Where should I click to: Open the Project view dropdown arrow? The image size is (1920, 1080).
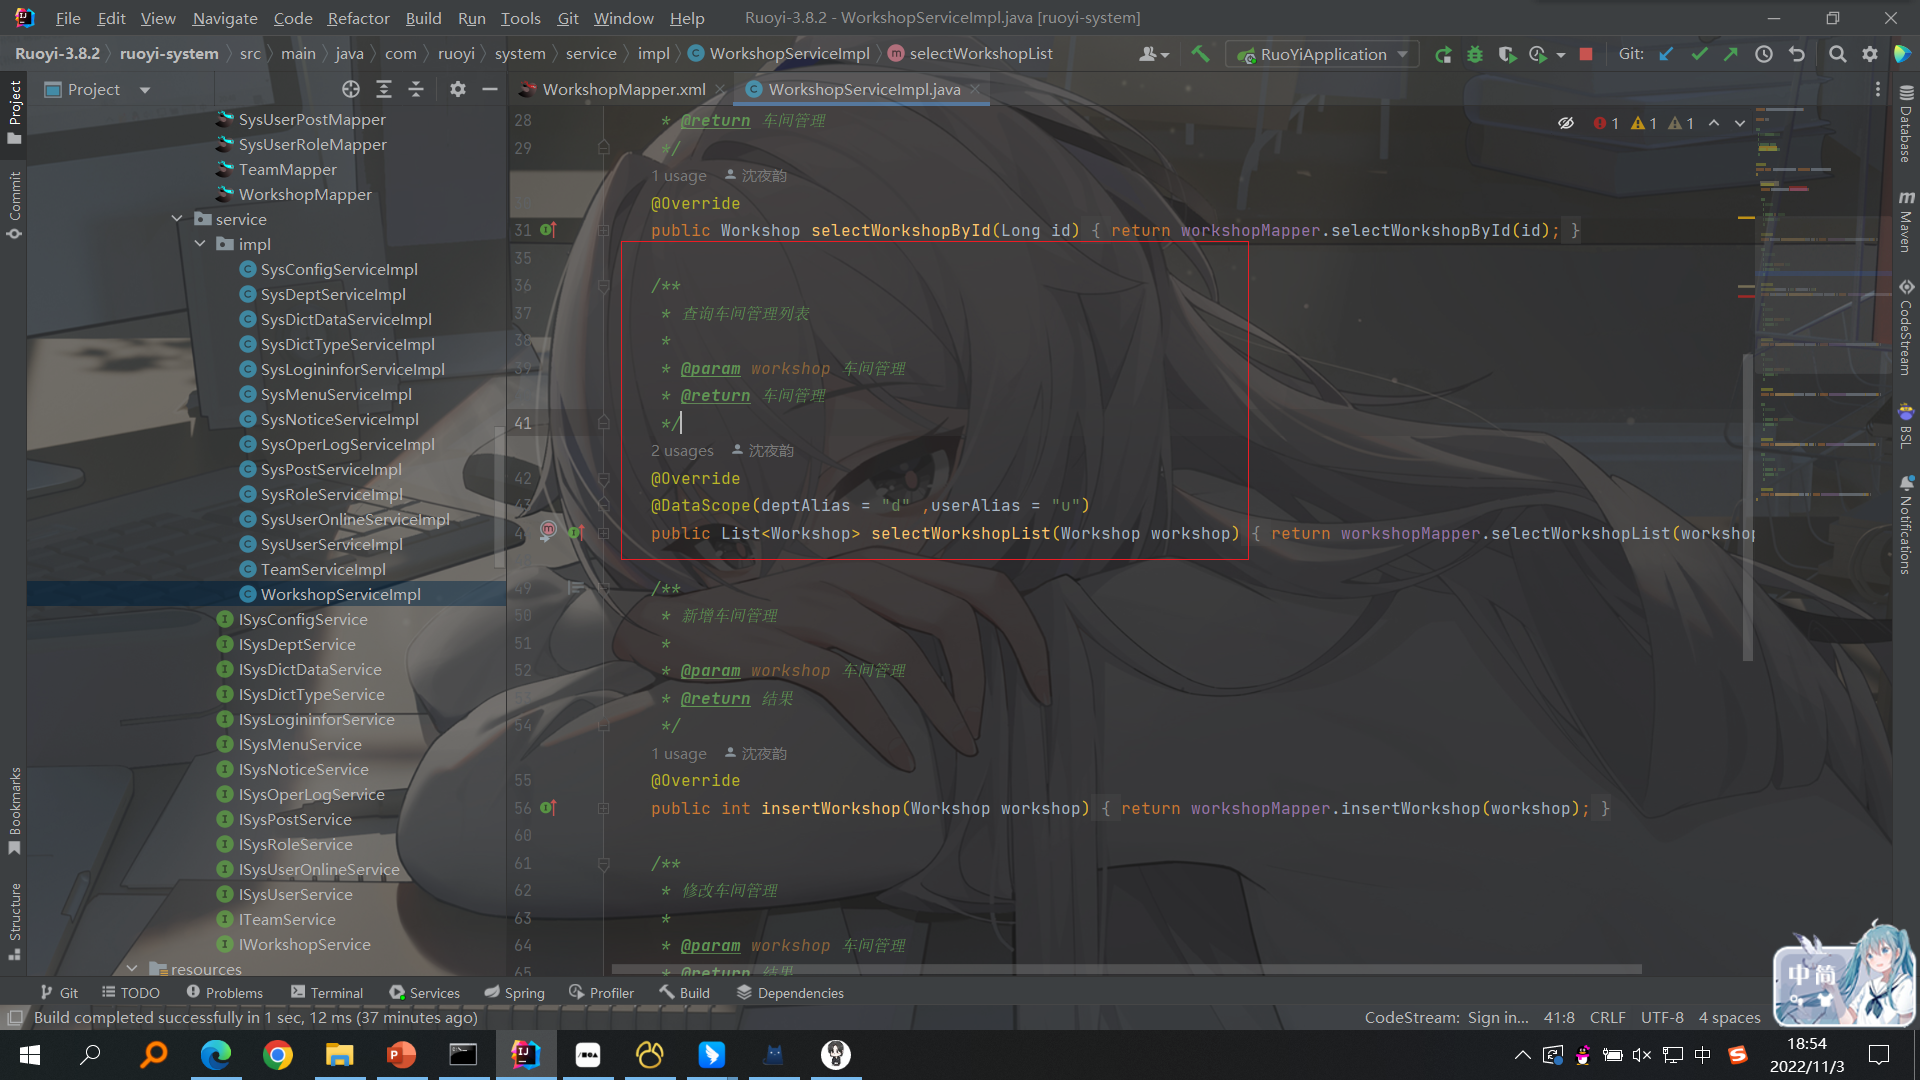pos(145,90)
